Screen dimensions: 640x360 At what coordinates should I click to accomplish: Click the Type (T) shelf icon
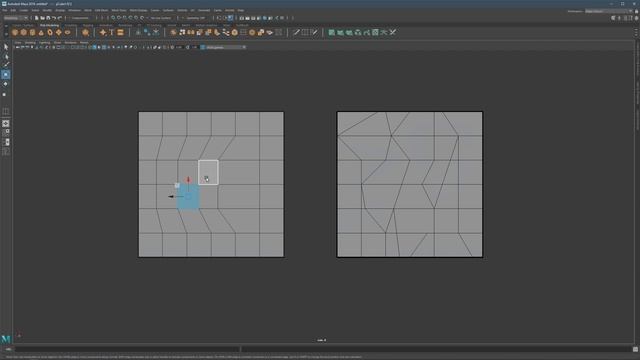point(111,32)
